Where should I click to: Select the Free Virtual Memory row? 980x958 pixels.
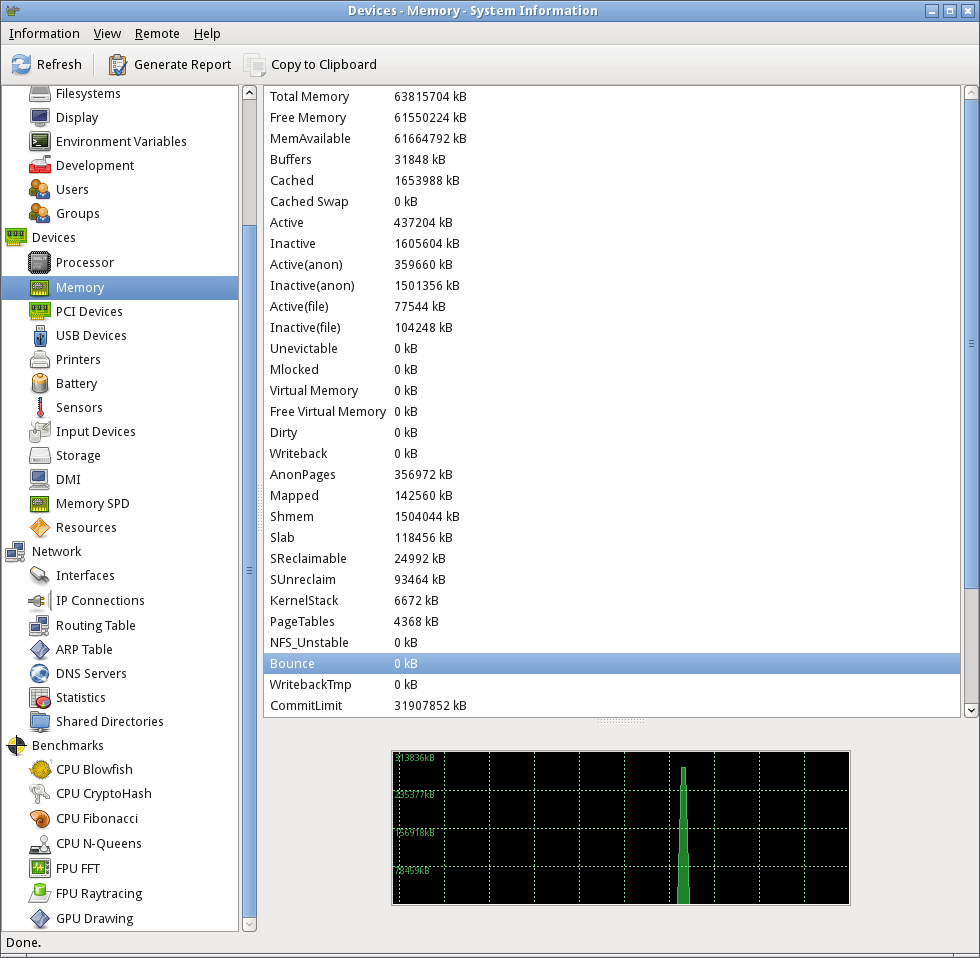612,412
